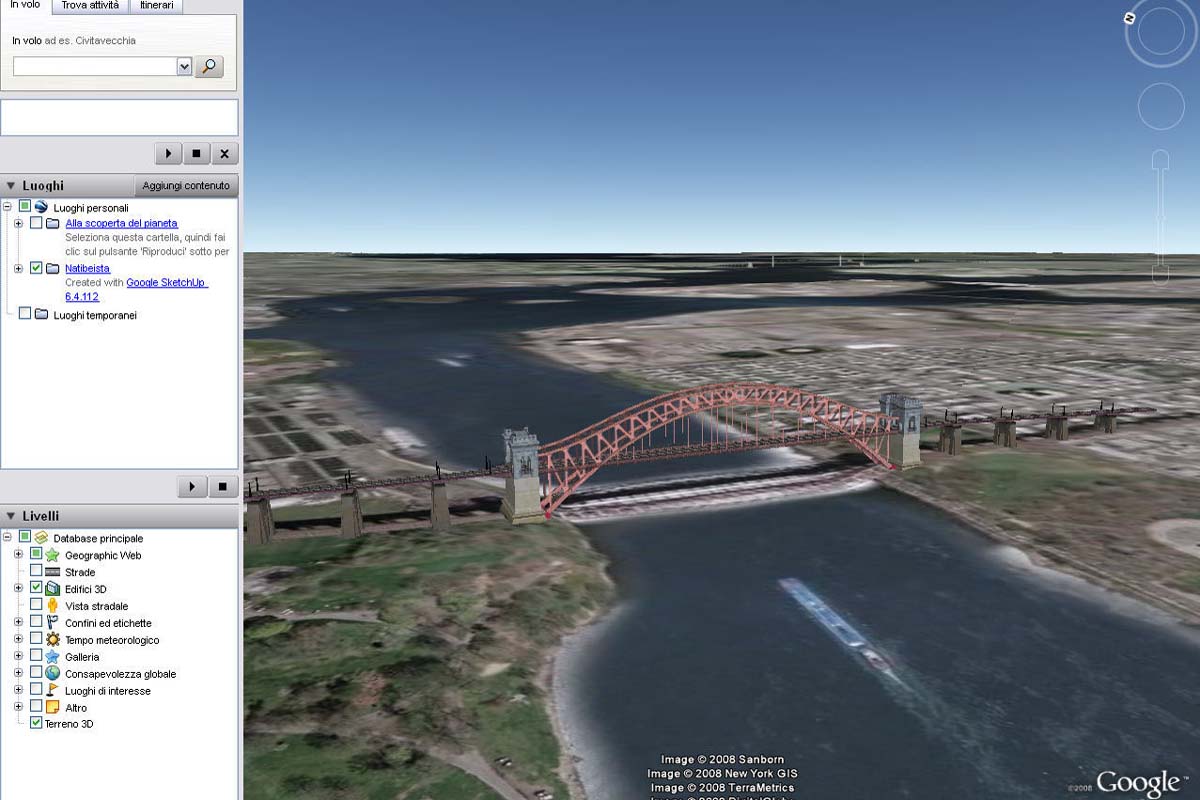This screenshot has height=800, width=1200.
Task: Click the Luoghi di interesse flag icon
Action: tap(53, 690)
